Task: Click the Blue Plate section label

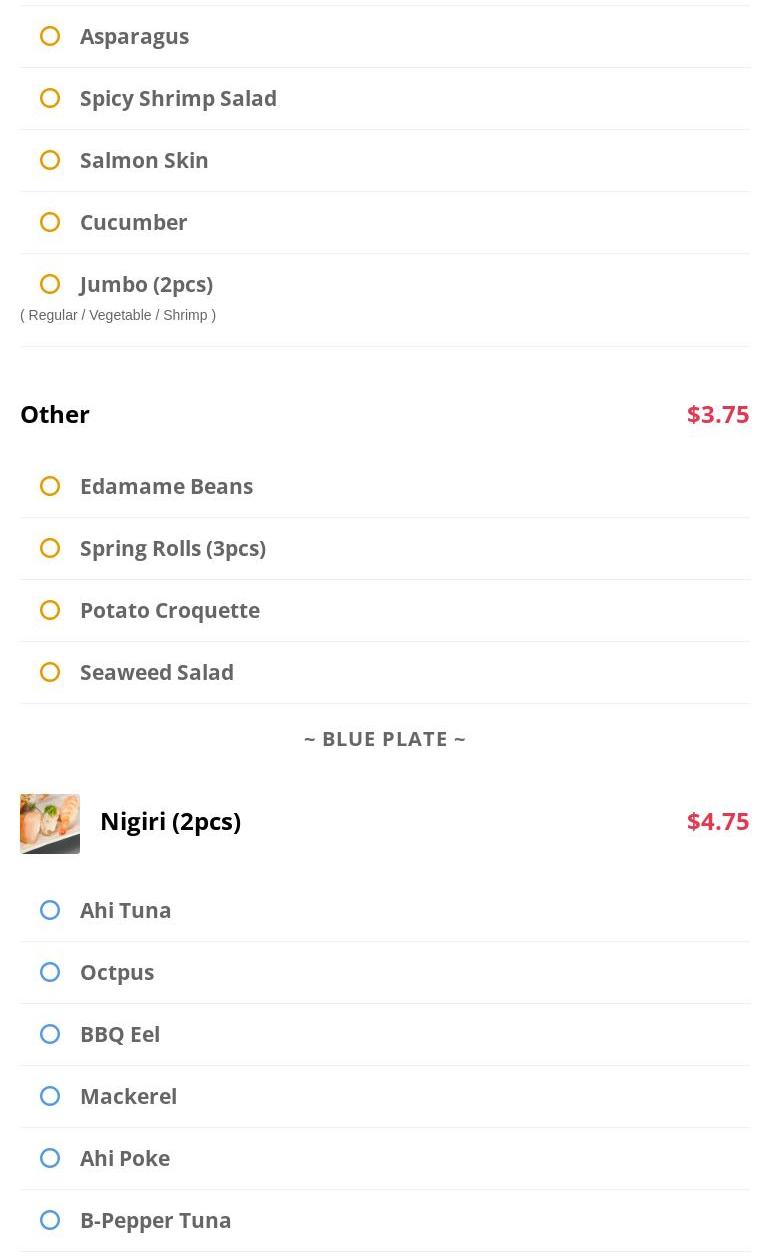Action: (385, 739)
